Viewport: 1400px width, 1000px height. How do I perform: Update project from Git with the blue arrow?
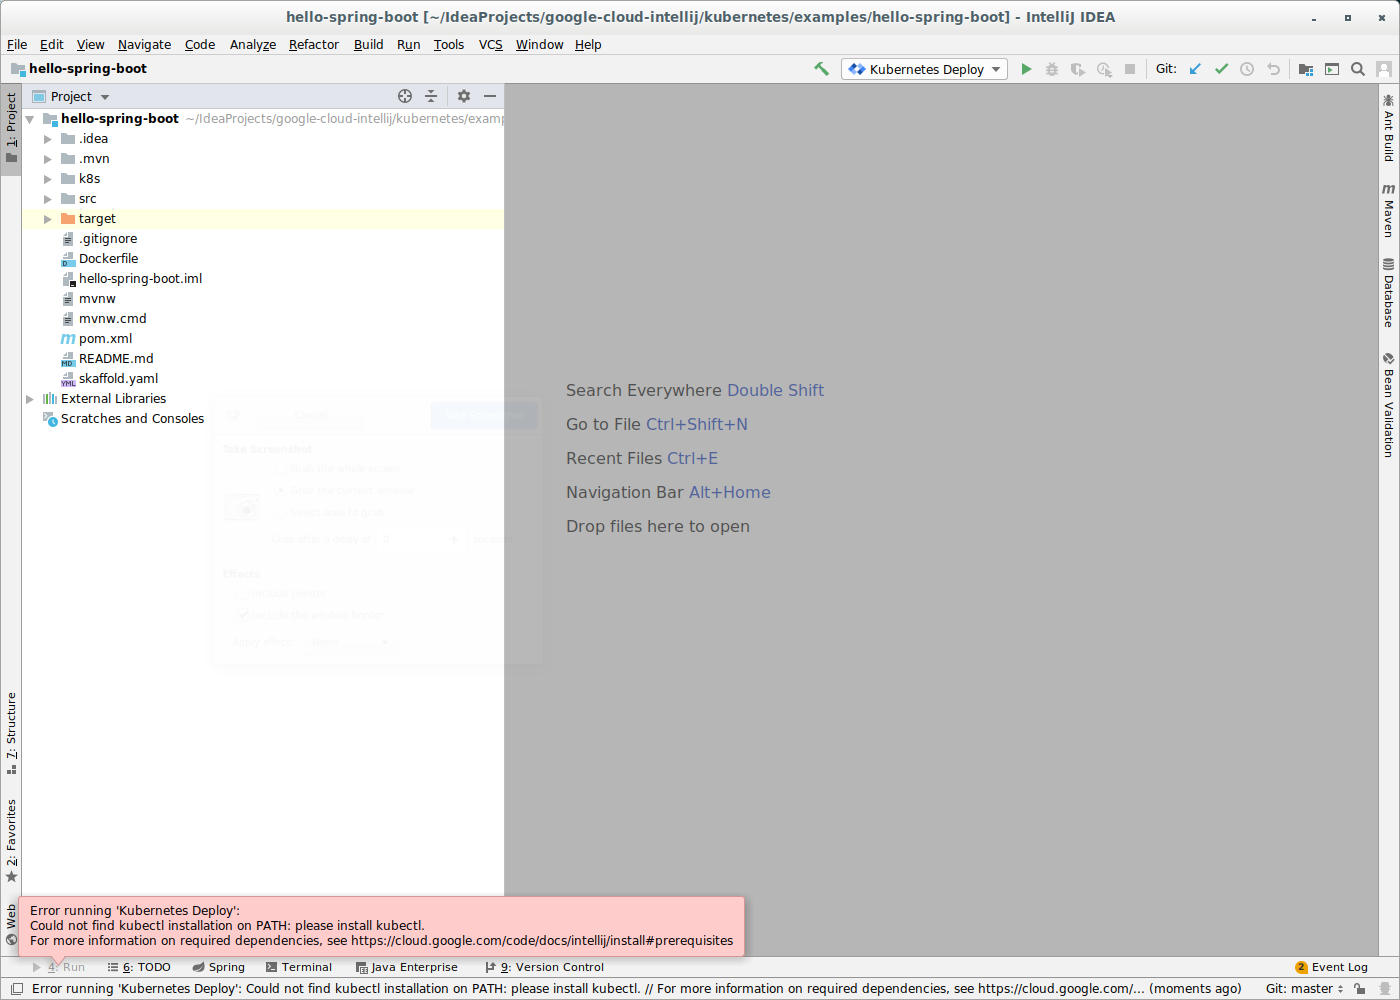(x=1194, y=69)
